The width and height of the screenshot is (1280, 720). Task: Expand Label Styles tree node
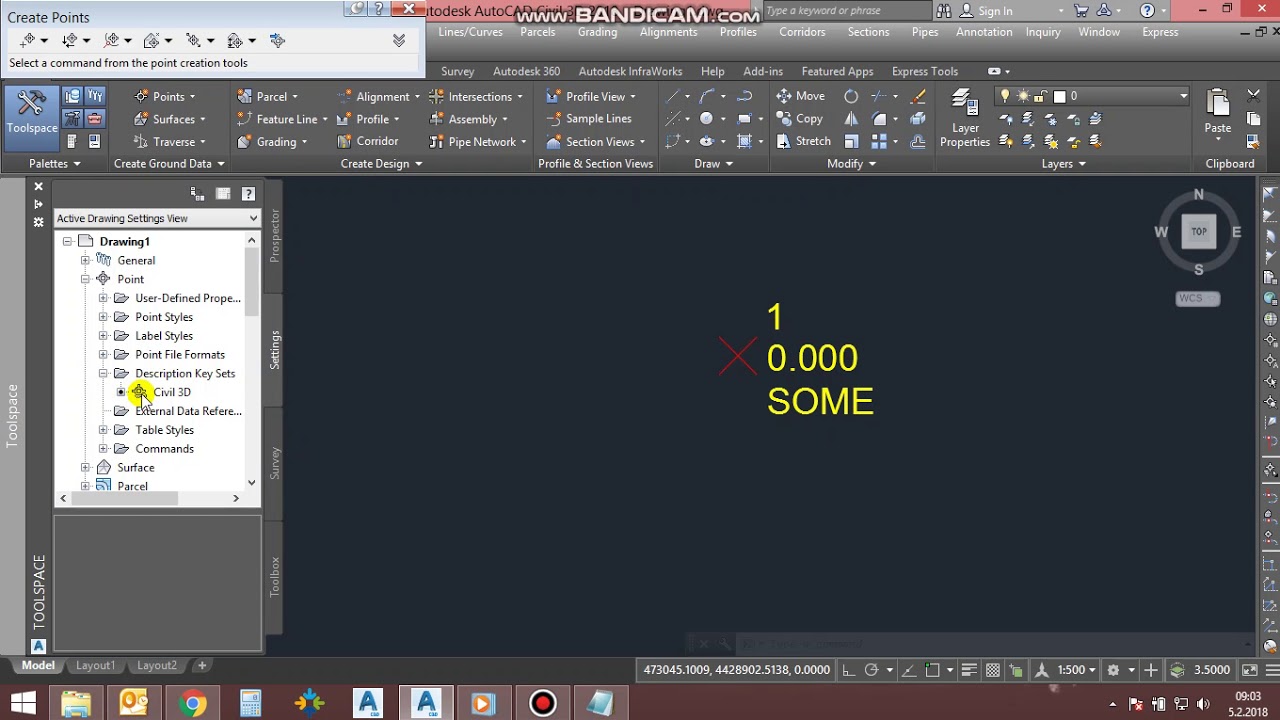(103, 336)
